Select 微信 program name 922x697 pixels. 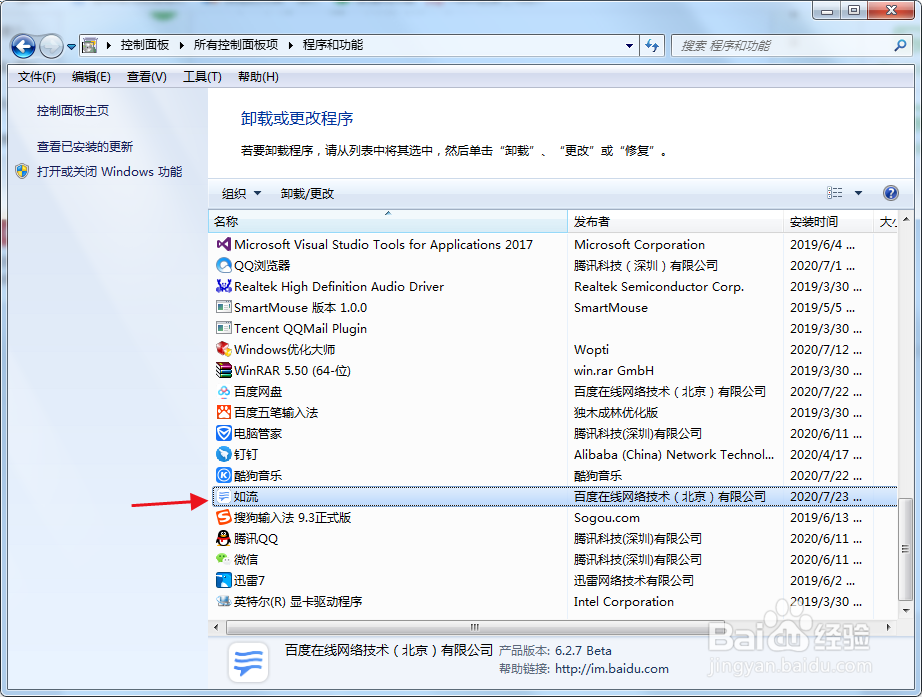(x=246, y=559)
